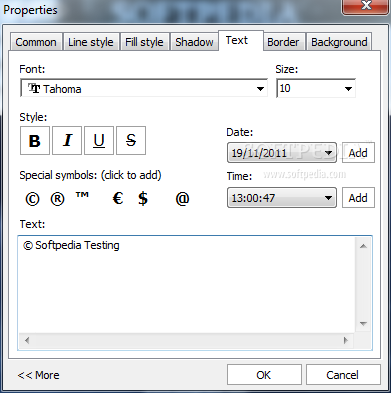
Task: Click the Cancel button
Action: [343, 375]
